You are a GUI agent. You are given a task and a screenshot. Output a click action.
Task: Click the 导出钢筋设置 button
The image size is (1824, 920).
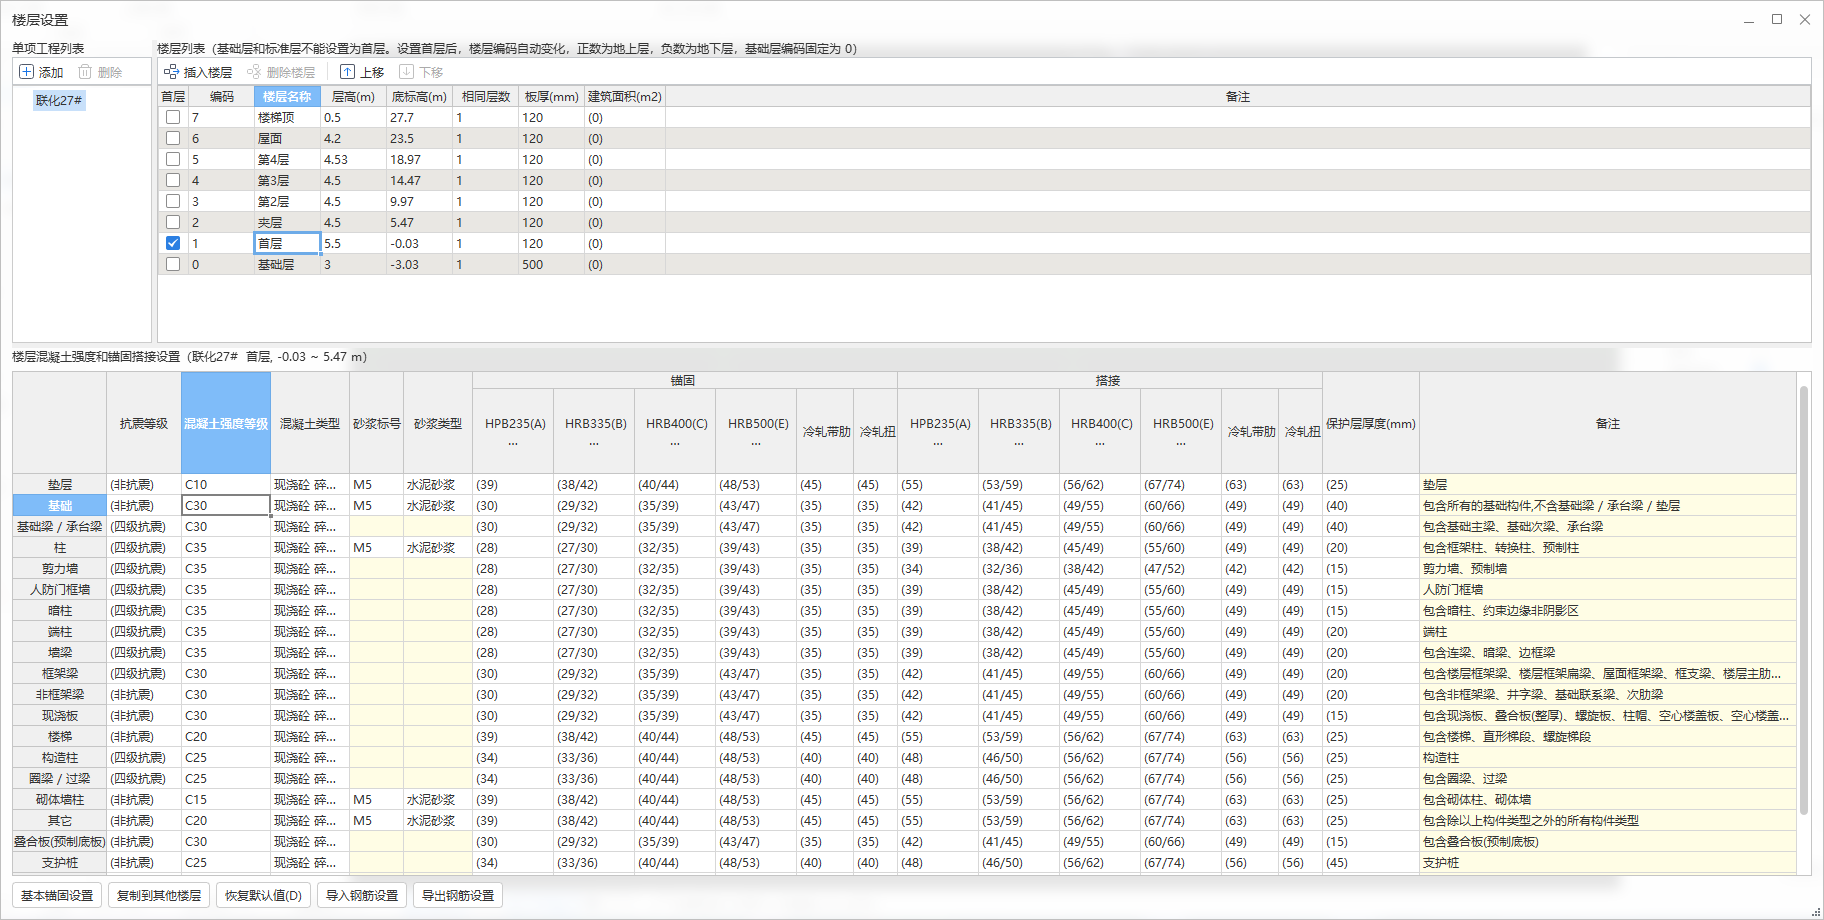tap(458, 895)
